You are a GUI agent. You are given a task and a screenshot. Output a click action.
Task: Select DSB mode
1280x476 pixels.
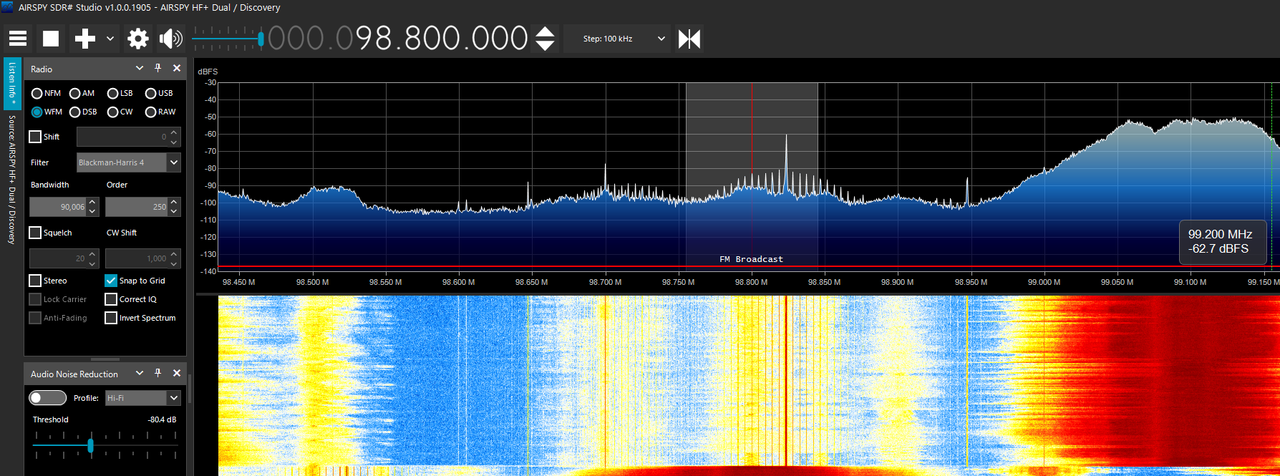pyautogui.click(x=82, y=112)
